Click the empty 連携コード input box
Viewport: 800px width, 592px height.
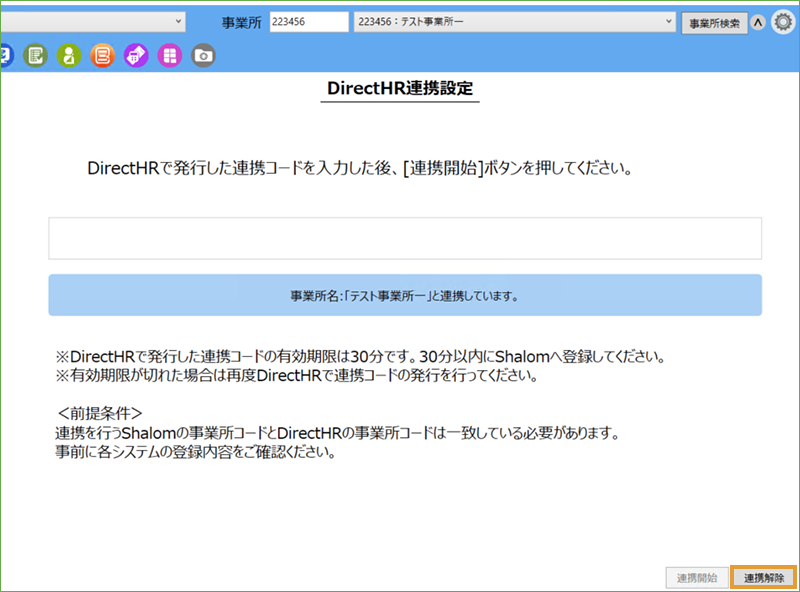coord(405,238)
